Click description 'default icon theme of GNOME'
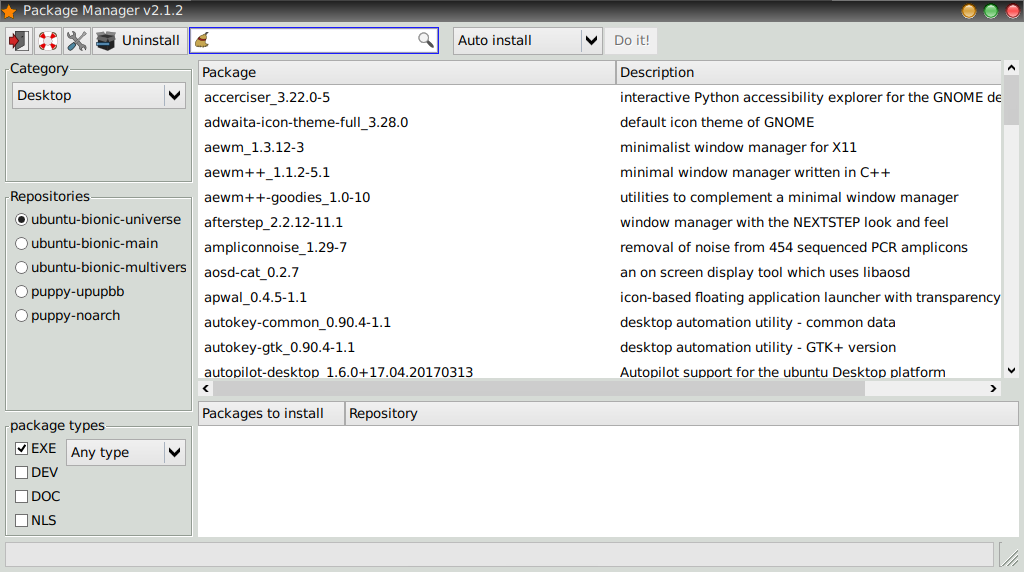Image resolution: width=1024 pixels, height=572 pixels. [x=717, y=122]
